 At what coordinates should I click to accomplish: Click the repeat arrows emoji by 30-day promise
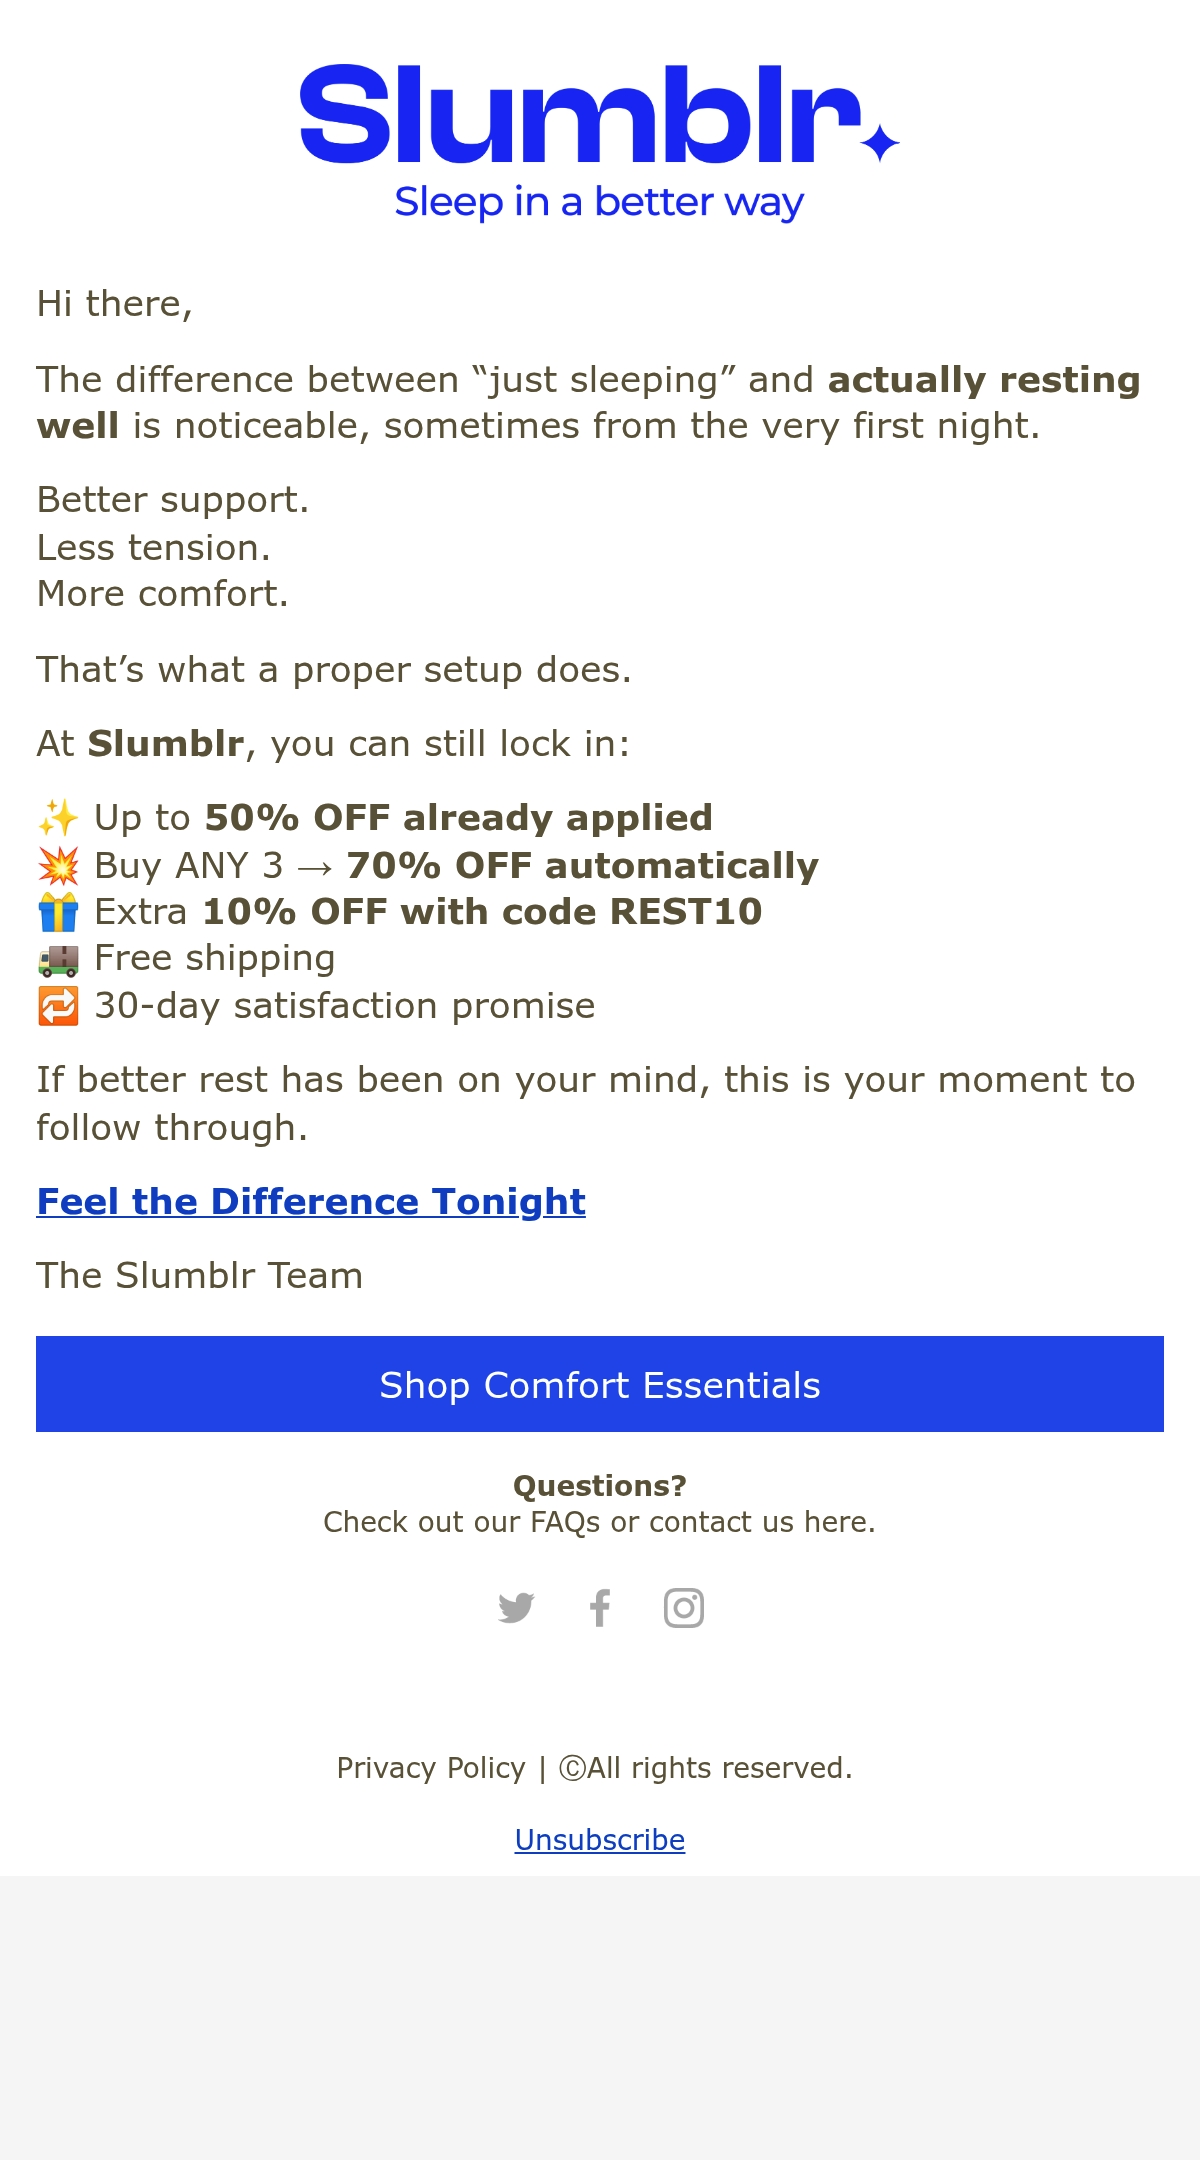tap(58, 1006)
